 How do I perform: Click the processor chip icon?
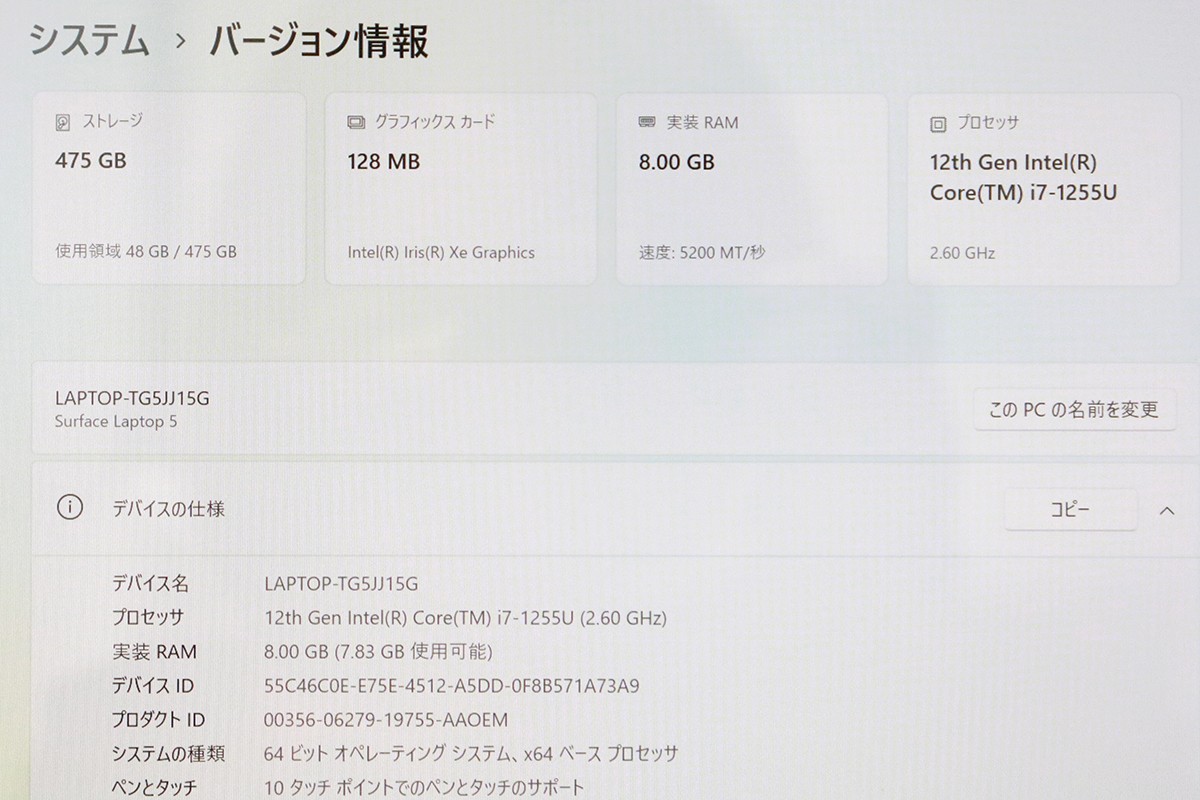pyautogui.click(x=938, y=124)
